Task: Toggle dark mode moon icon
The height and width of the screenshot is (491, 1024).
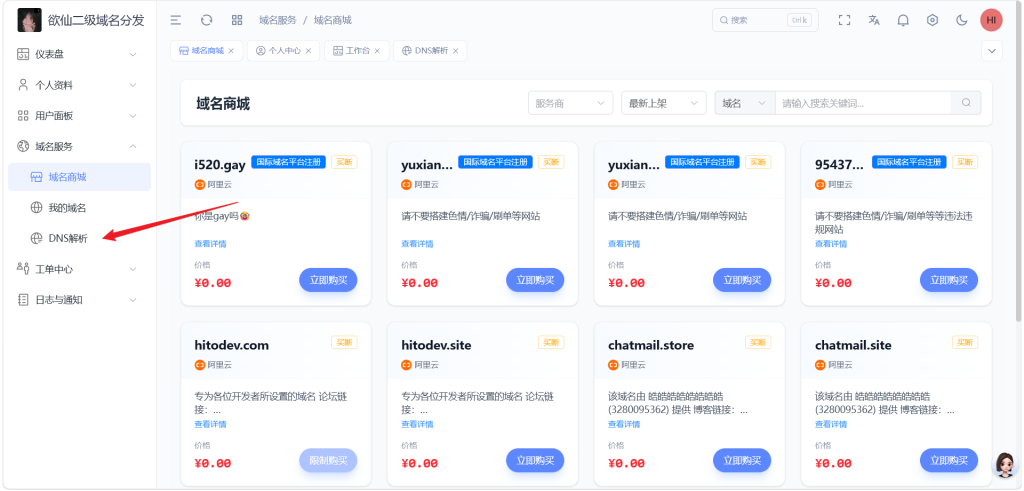Action: pos(962,20)
